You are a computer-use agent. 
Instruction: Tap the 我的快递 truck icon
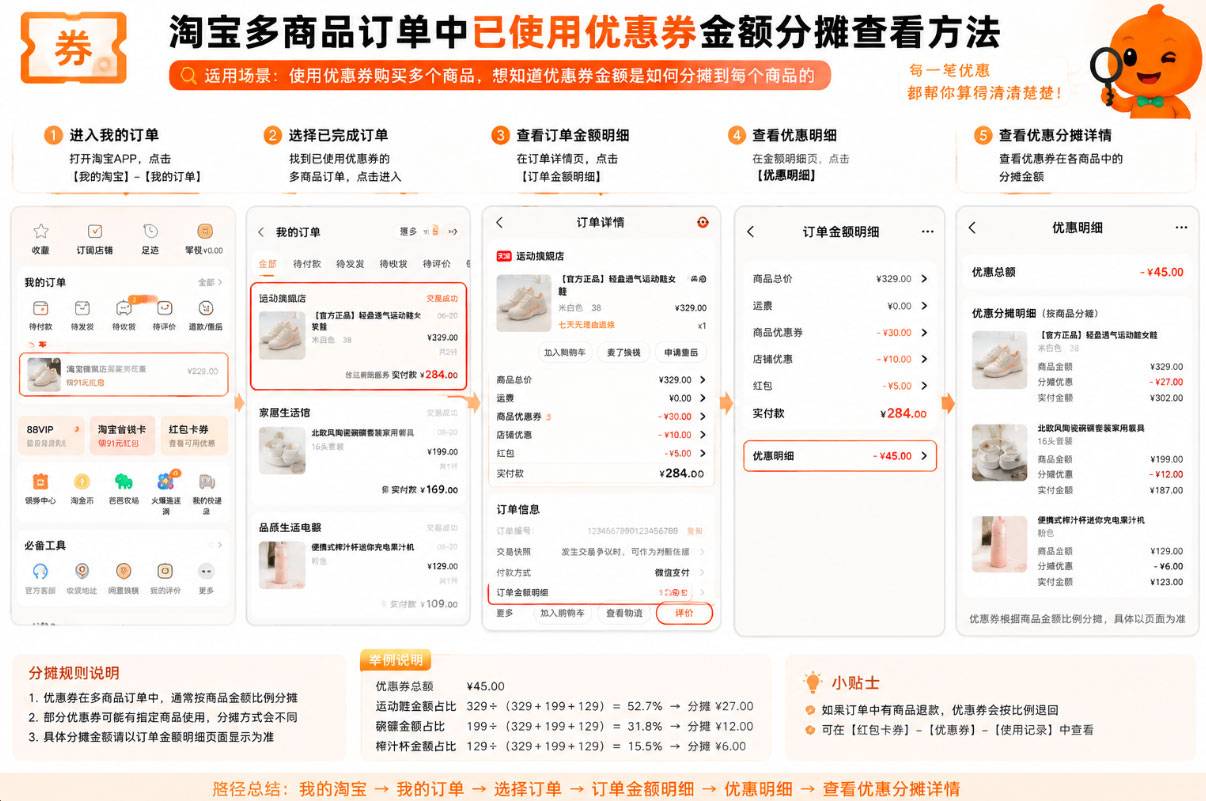206,481
